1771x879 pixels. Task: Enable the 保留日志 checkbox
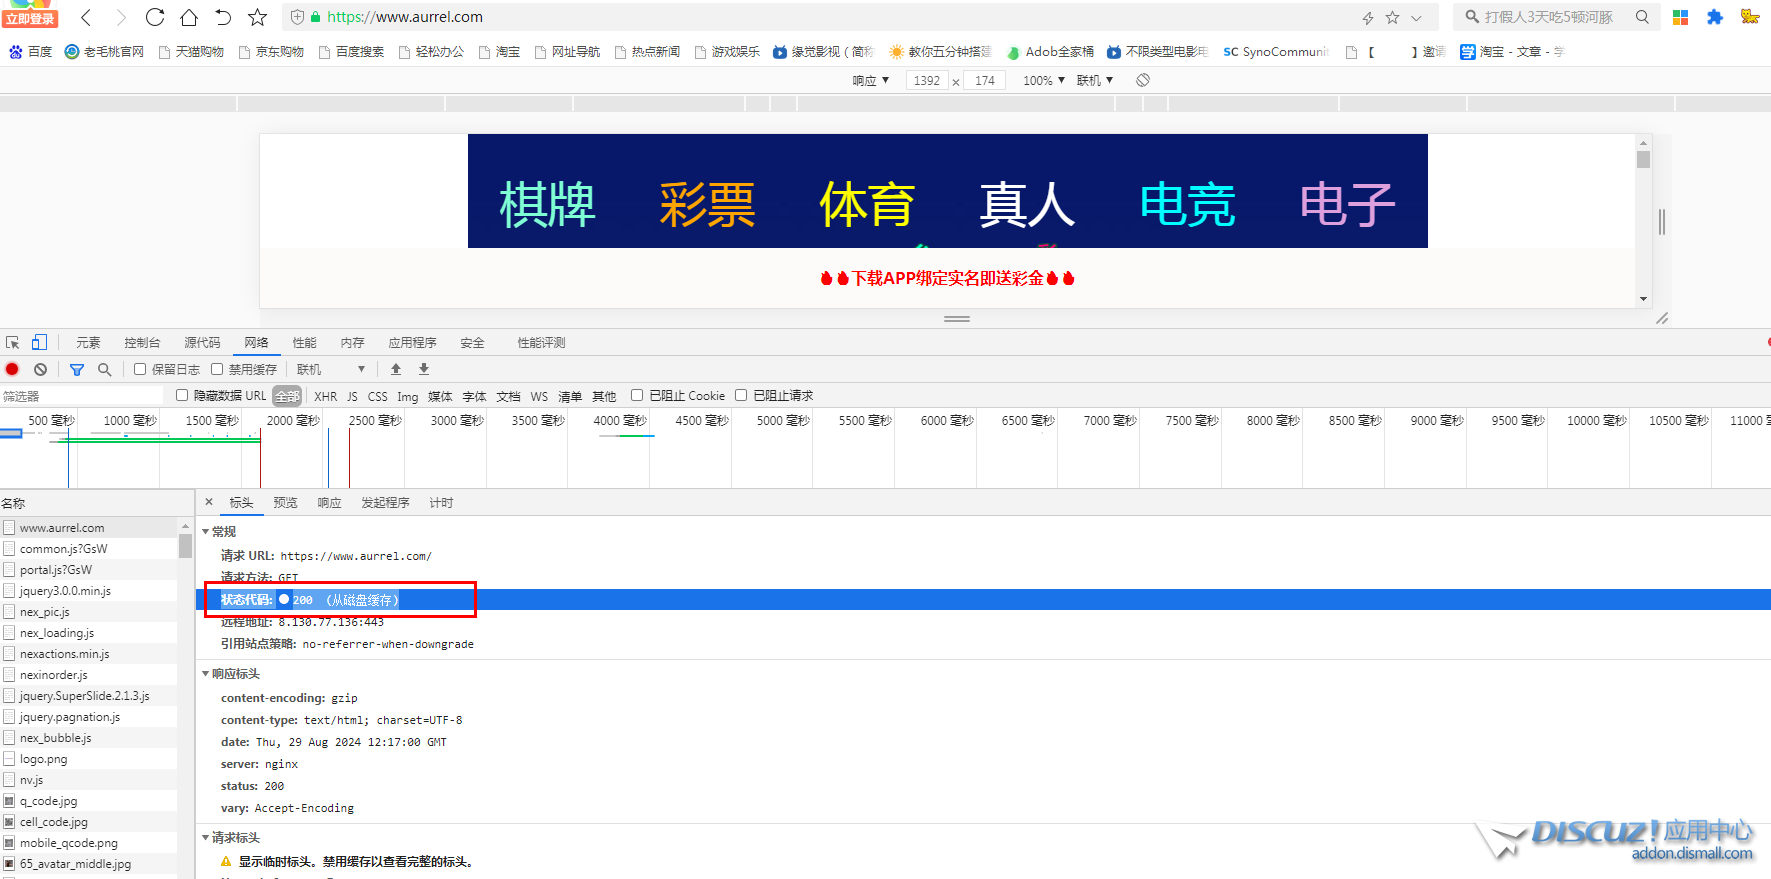[x=140, y=369]
